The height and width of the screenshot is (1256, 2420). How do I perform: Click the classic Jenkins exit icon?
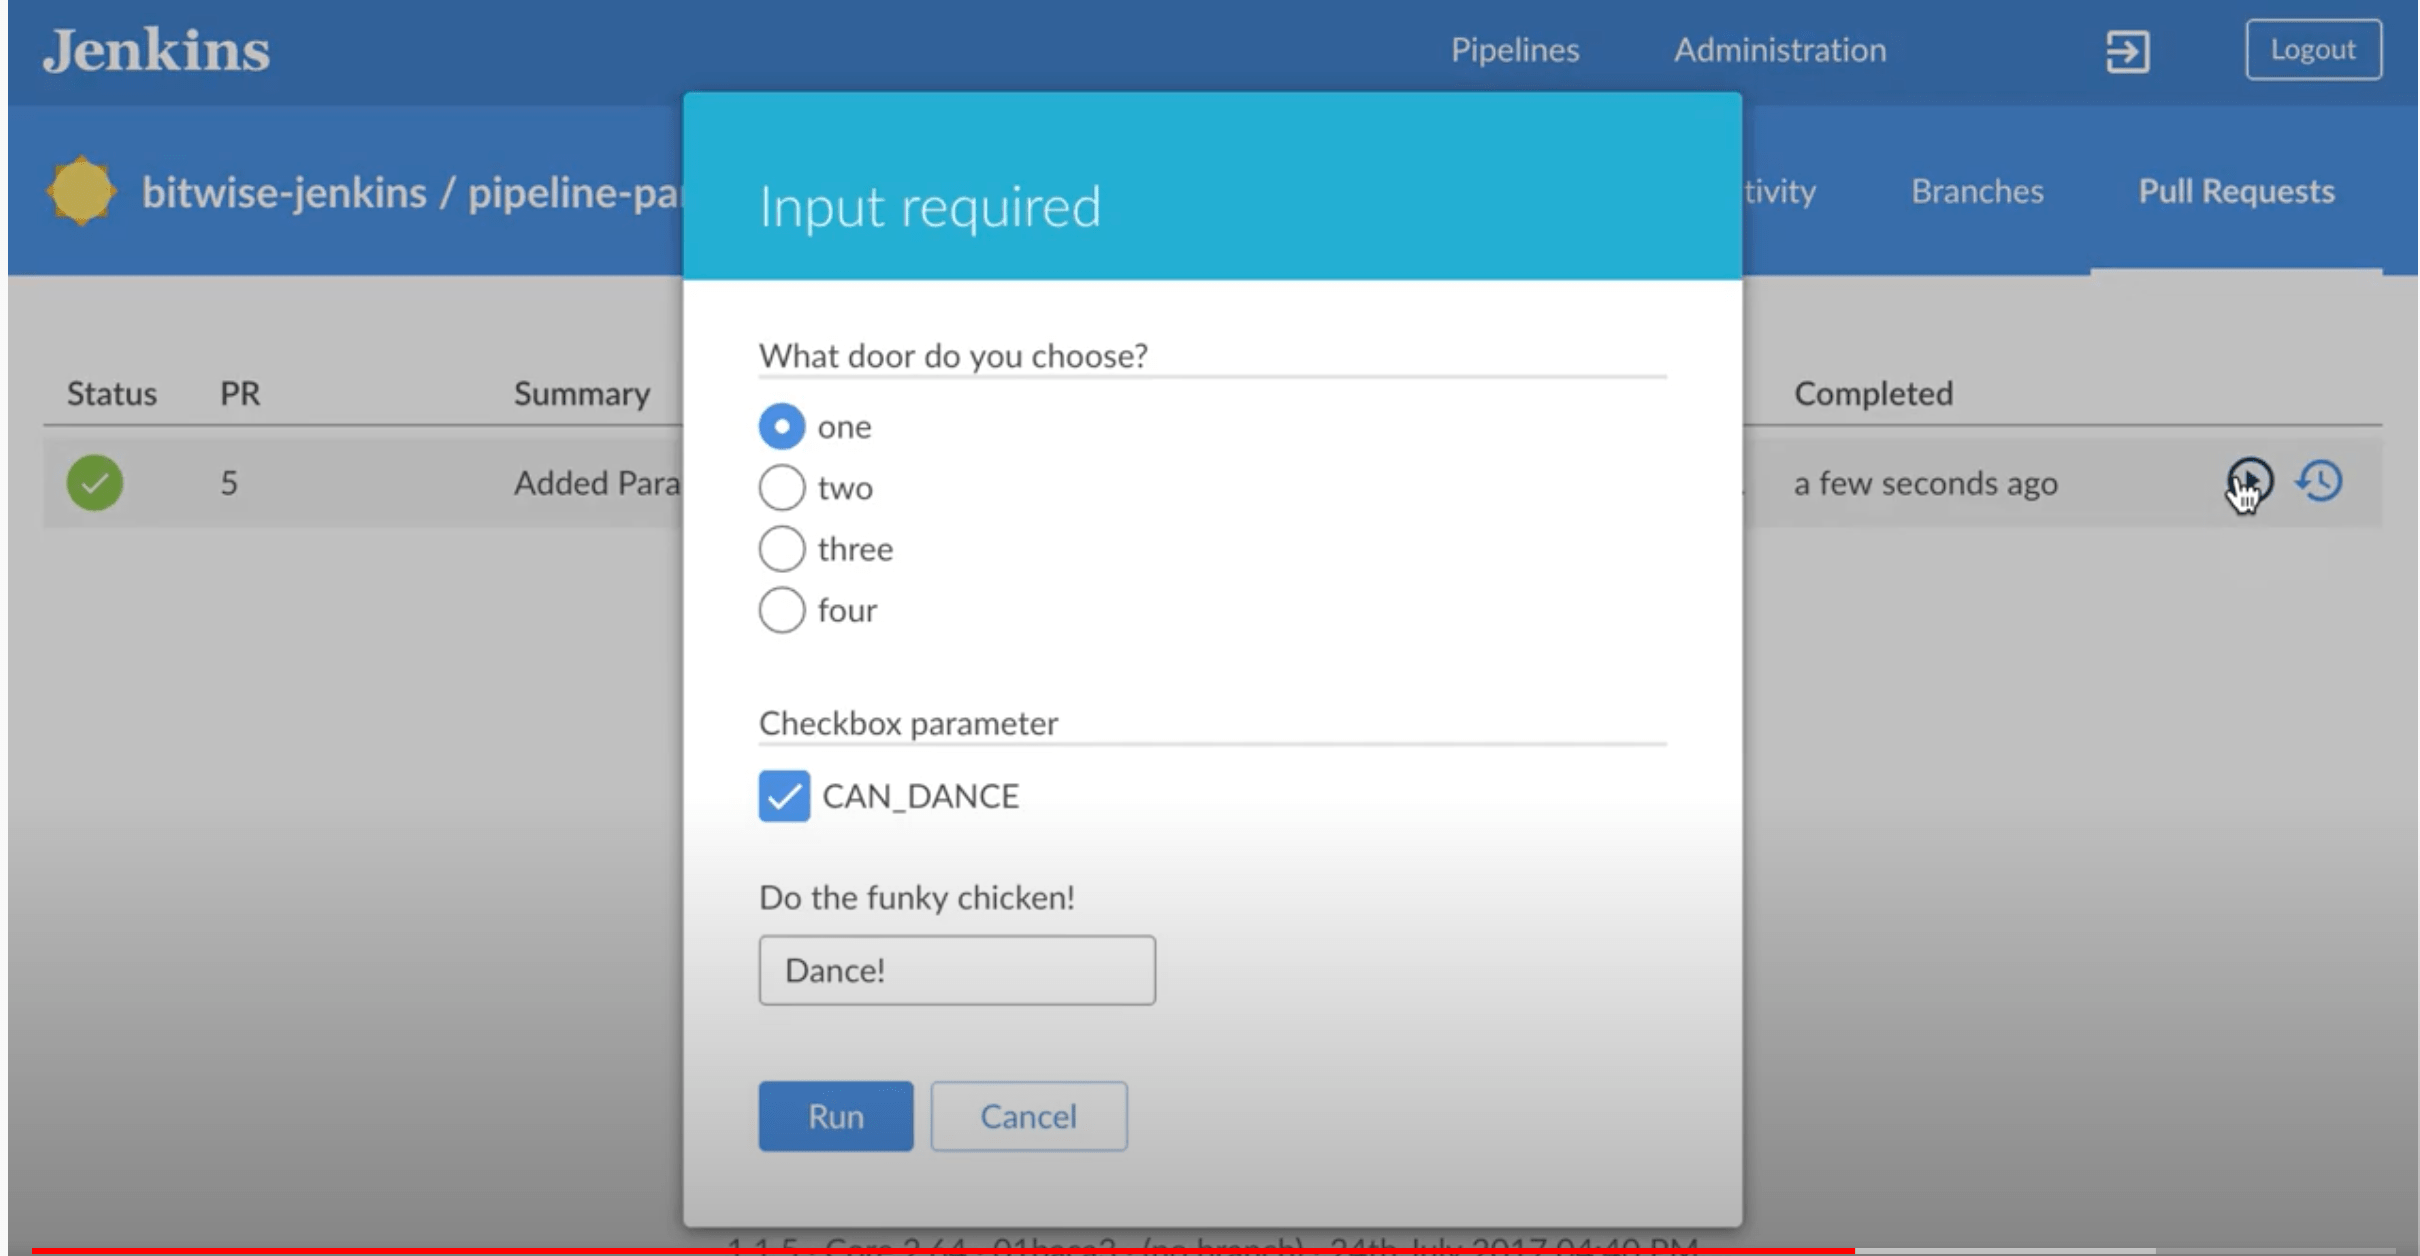2127,51
